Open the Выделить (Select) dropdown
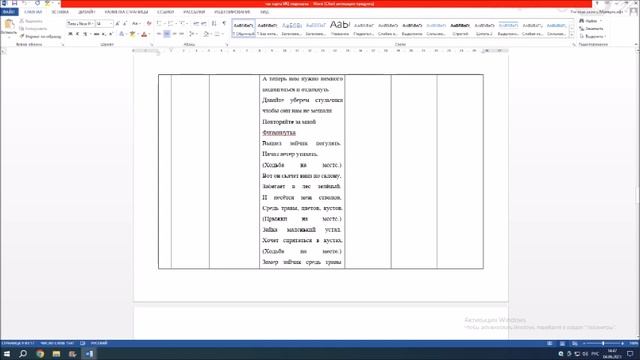Screen dimensions: 640x360 point(592,36)
